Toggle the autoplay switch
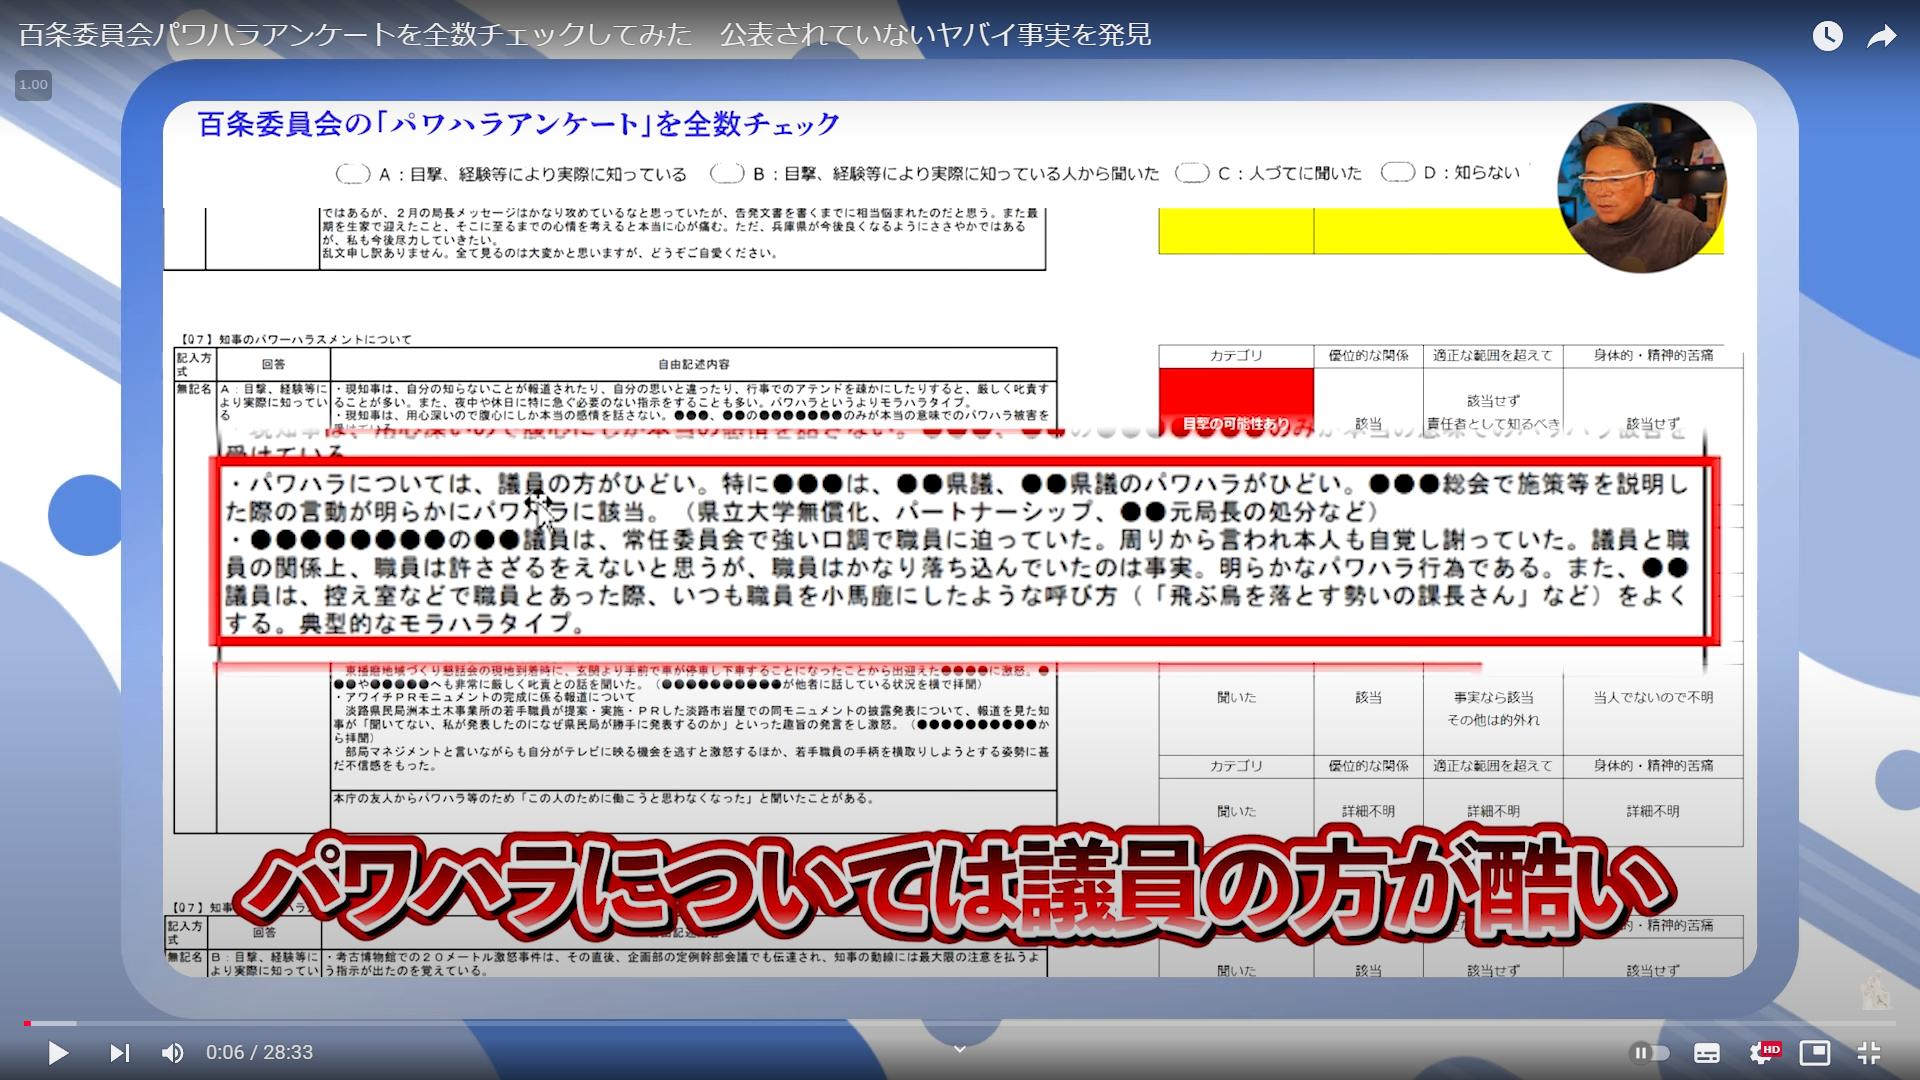 [1650, 1053]
